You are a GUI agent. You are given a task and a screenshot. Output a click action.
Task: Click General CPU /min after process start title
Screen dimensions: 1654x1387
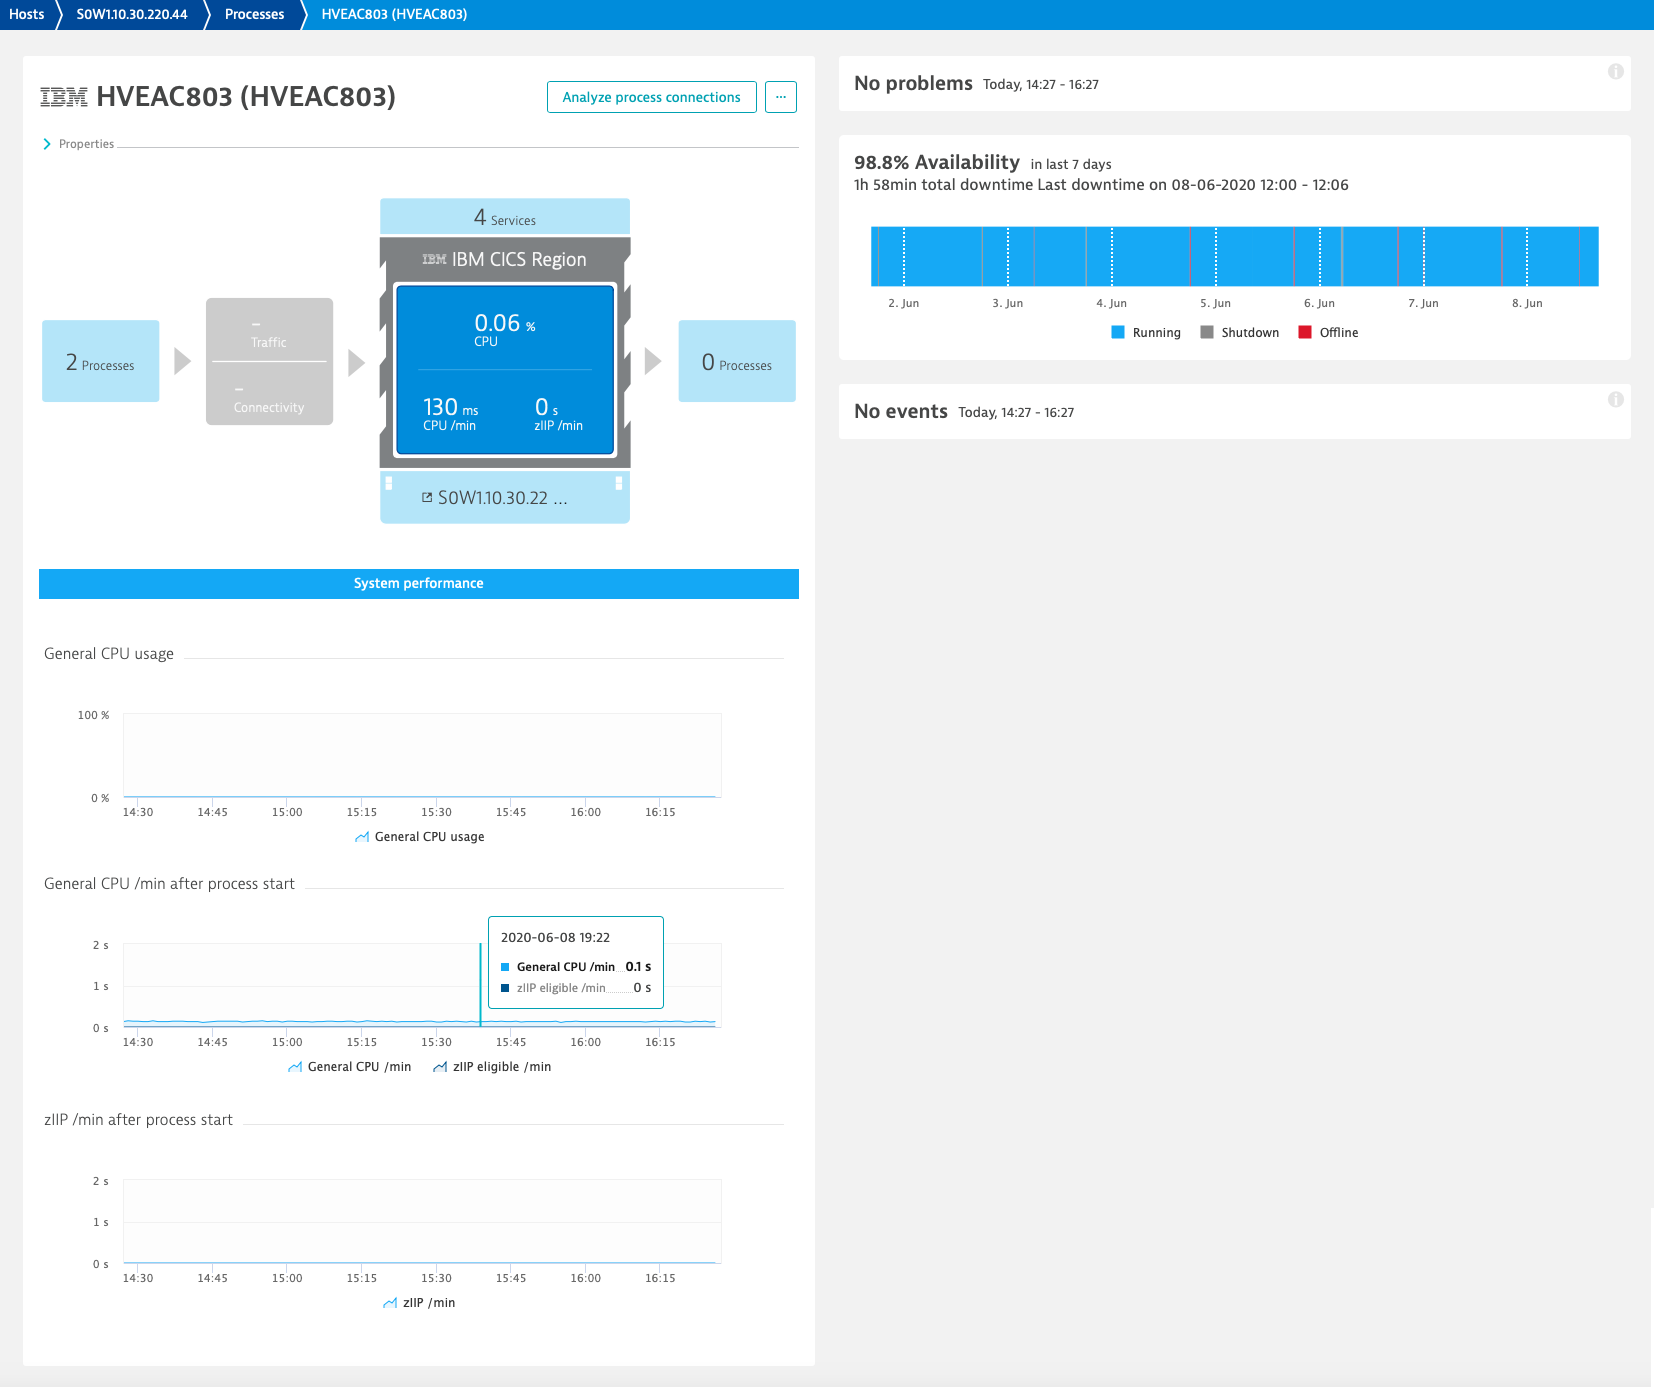point(169,884)
